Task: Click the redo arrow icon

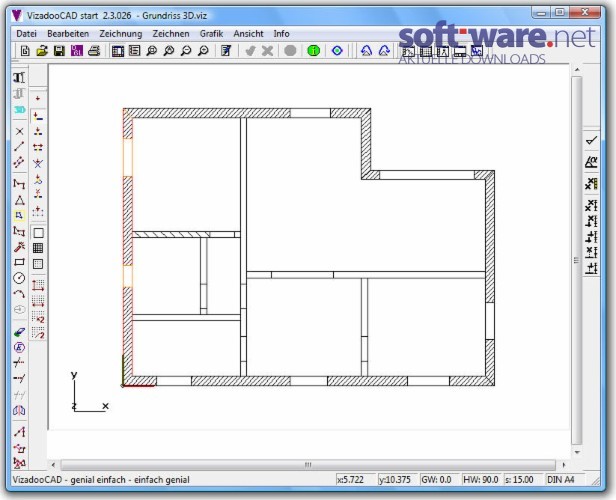Action: pos(384,51)
